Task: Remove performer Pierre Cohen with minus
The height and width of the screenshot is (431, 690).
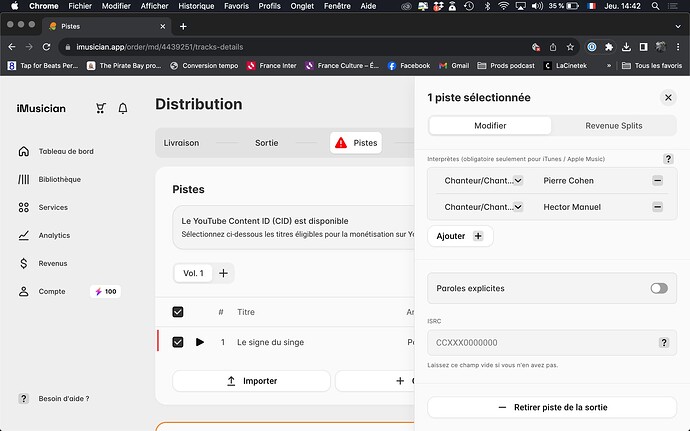Action: 657,181
